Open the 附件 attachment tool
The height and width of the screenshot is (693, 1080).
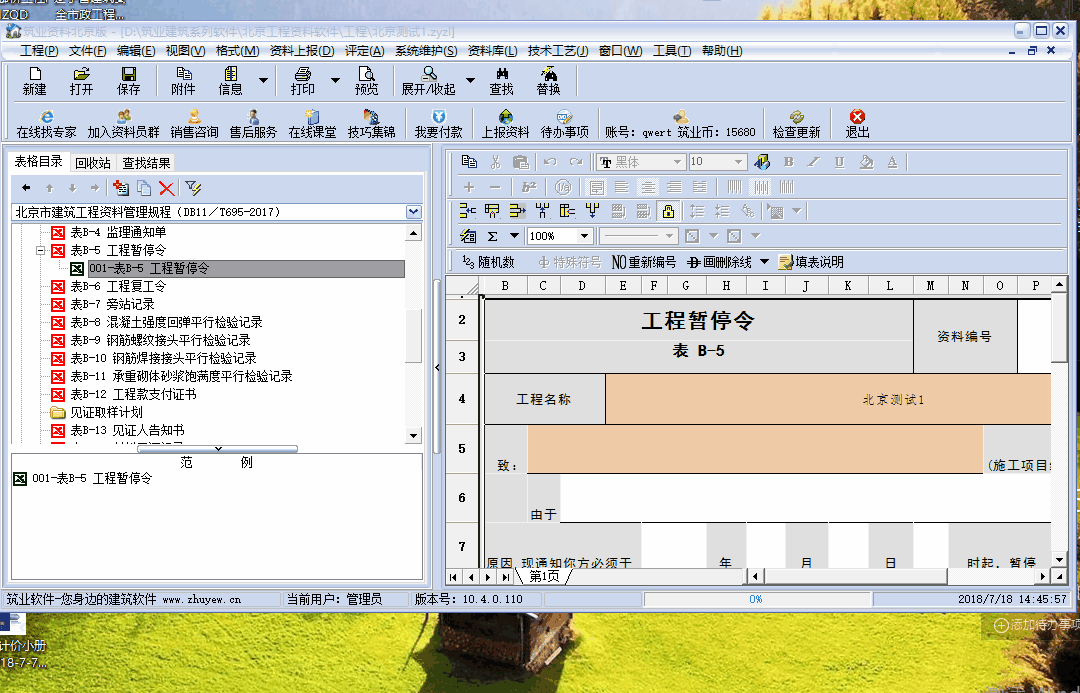click(x=184, y=80)
